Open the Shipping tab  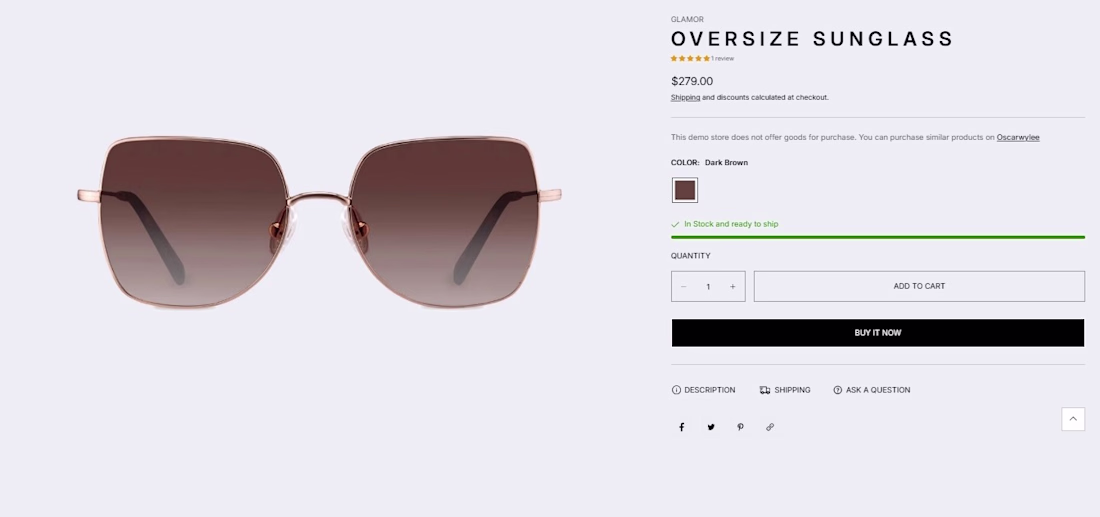(x=785, y=390)
